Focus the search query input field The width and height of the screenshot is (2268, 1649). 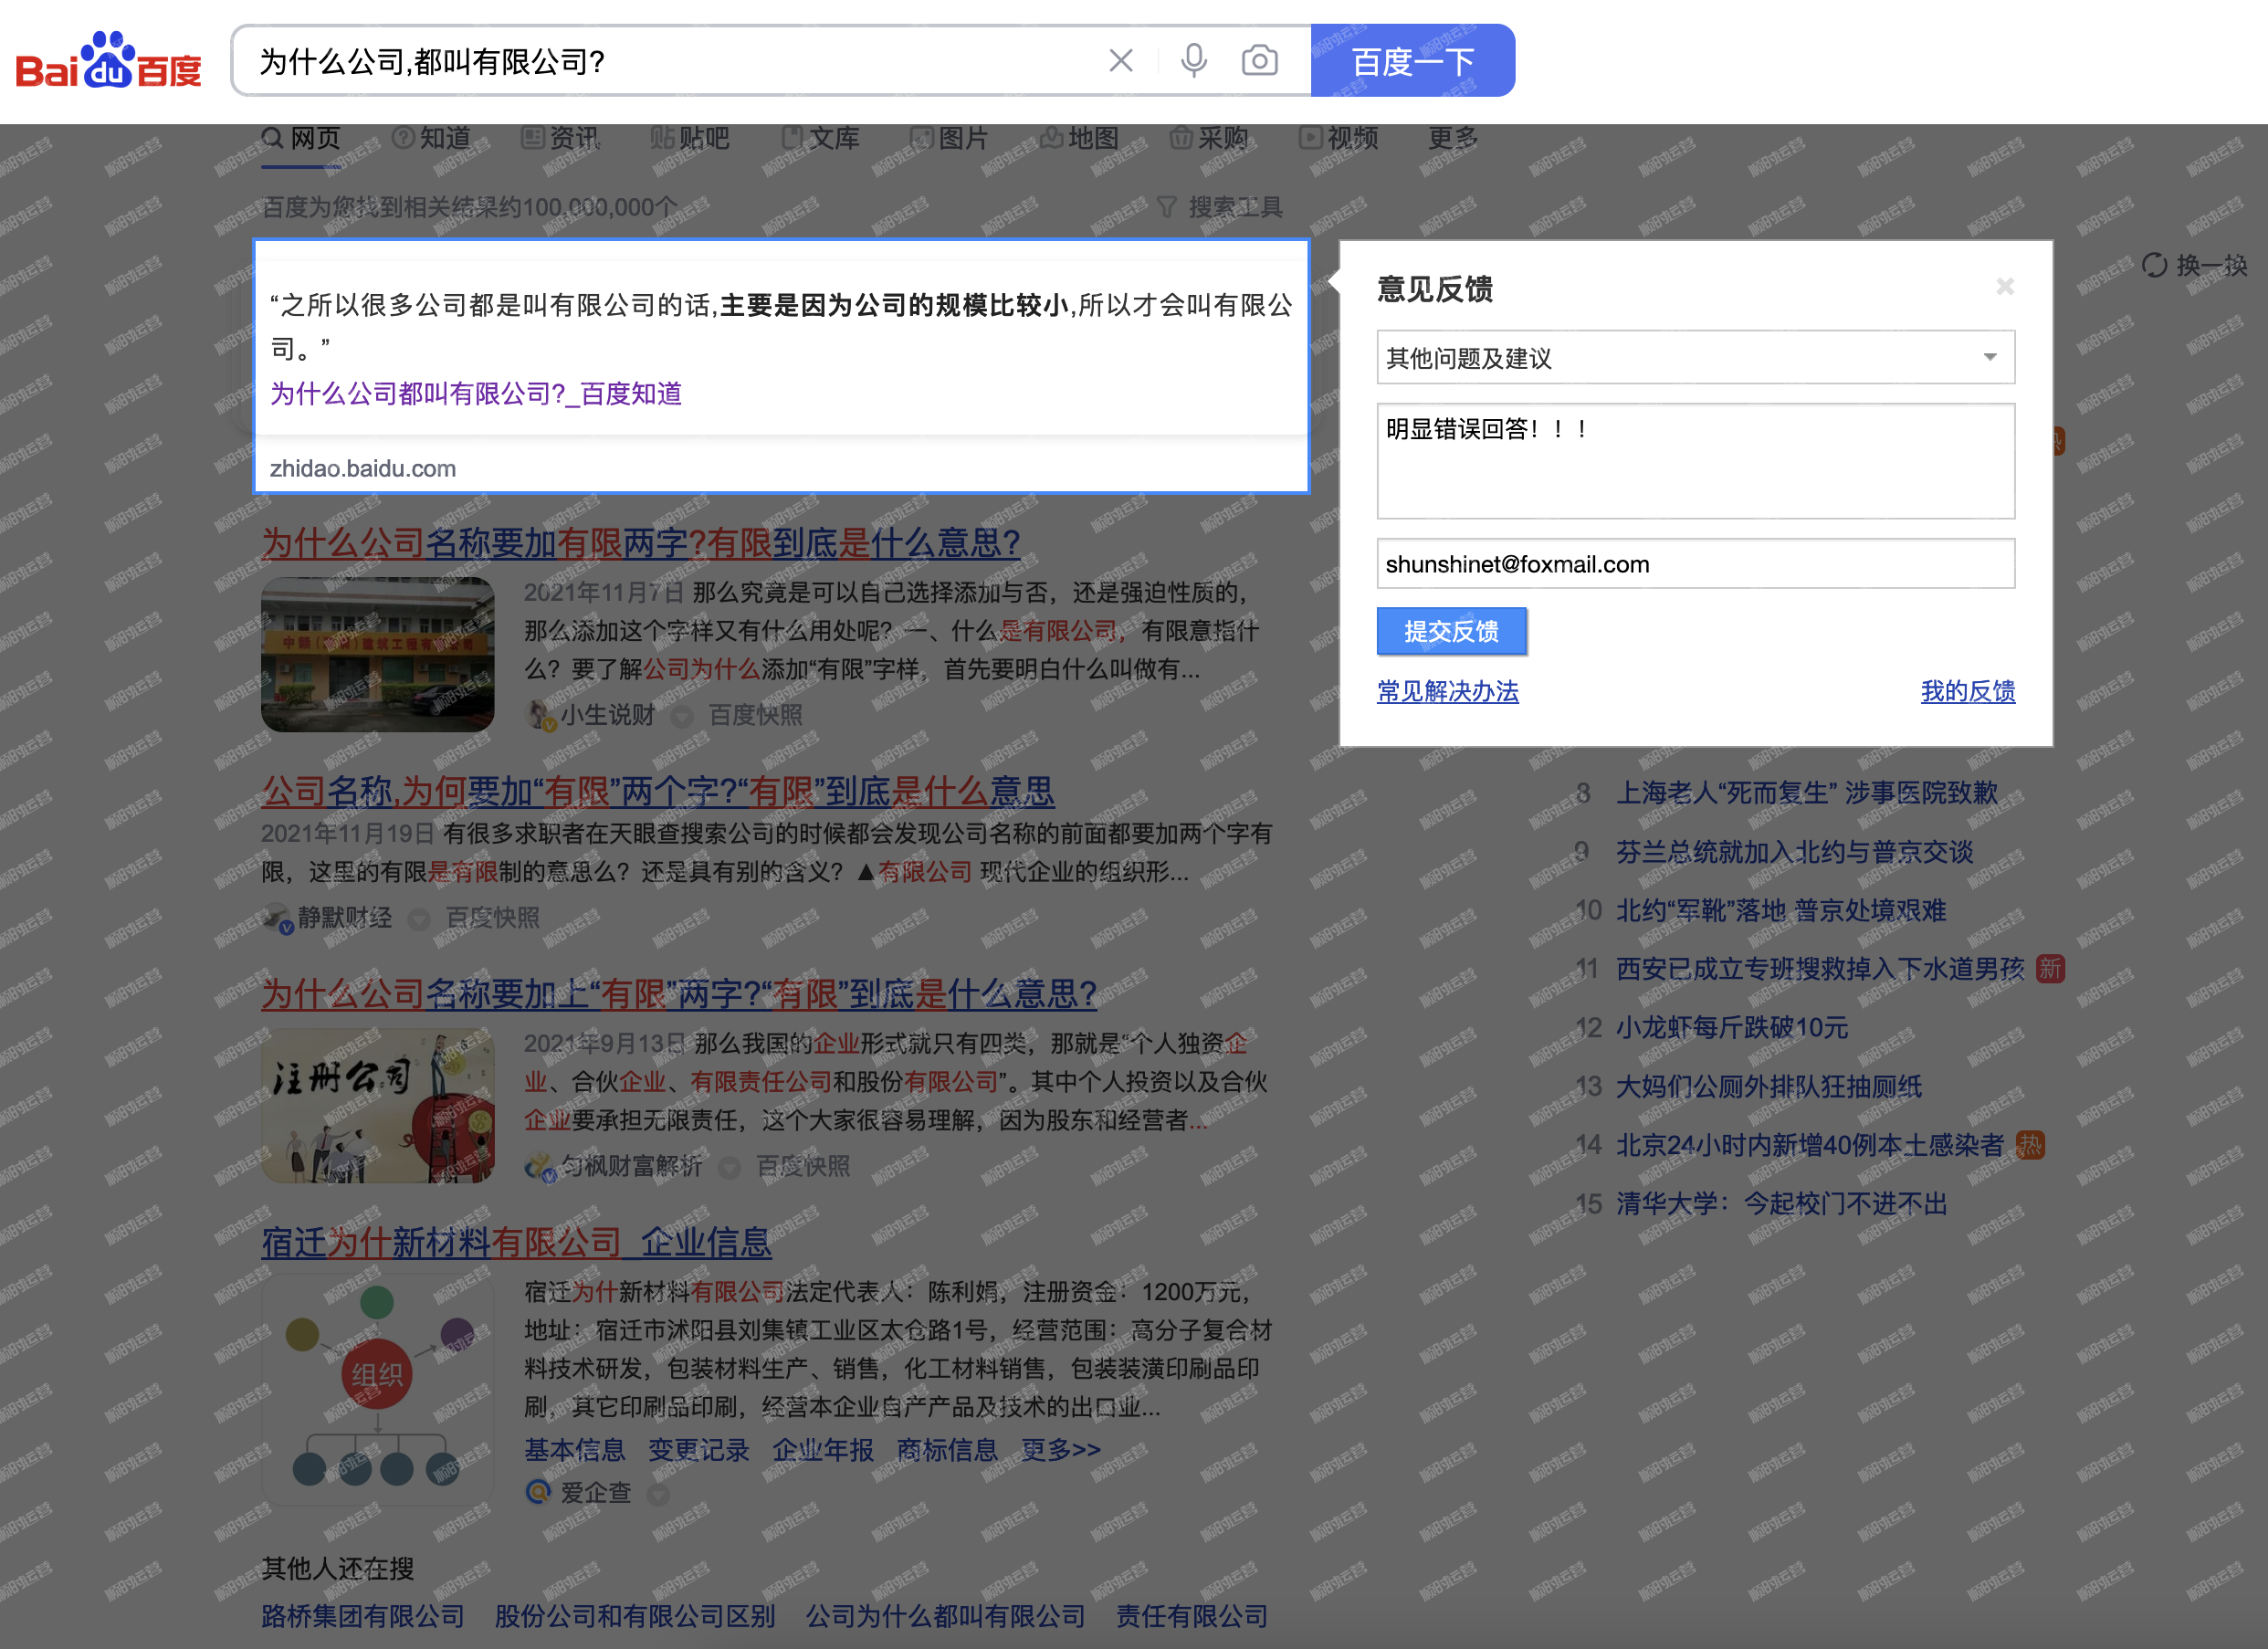670,61
